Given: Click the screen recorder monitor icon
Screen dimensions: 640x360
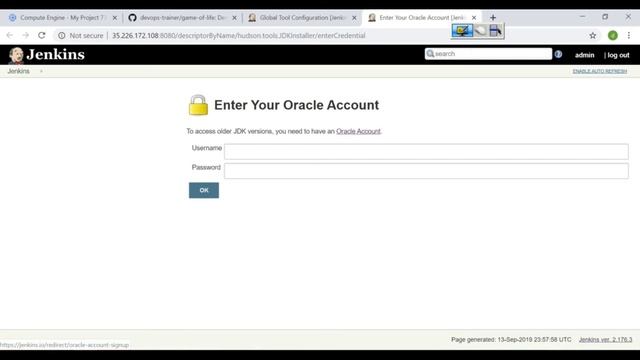Looking at the screenshot, I should click(462, 31).
